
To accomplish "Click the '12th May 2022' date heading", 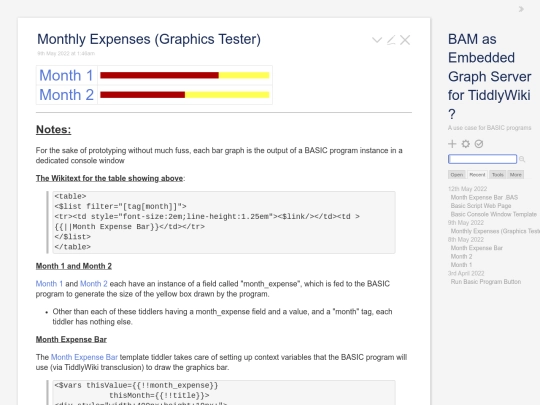I will (467, 189).
